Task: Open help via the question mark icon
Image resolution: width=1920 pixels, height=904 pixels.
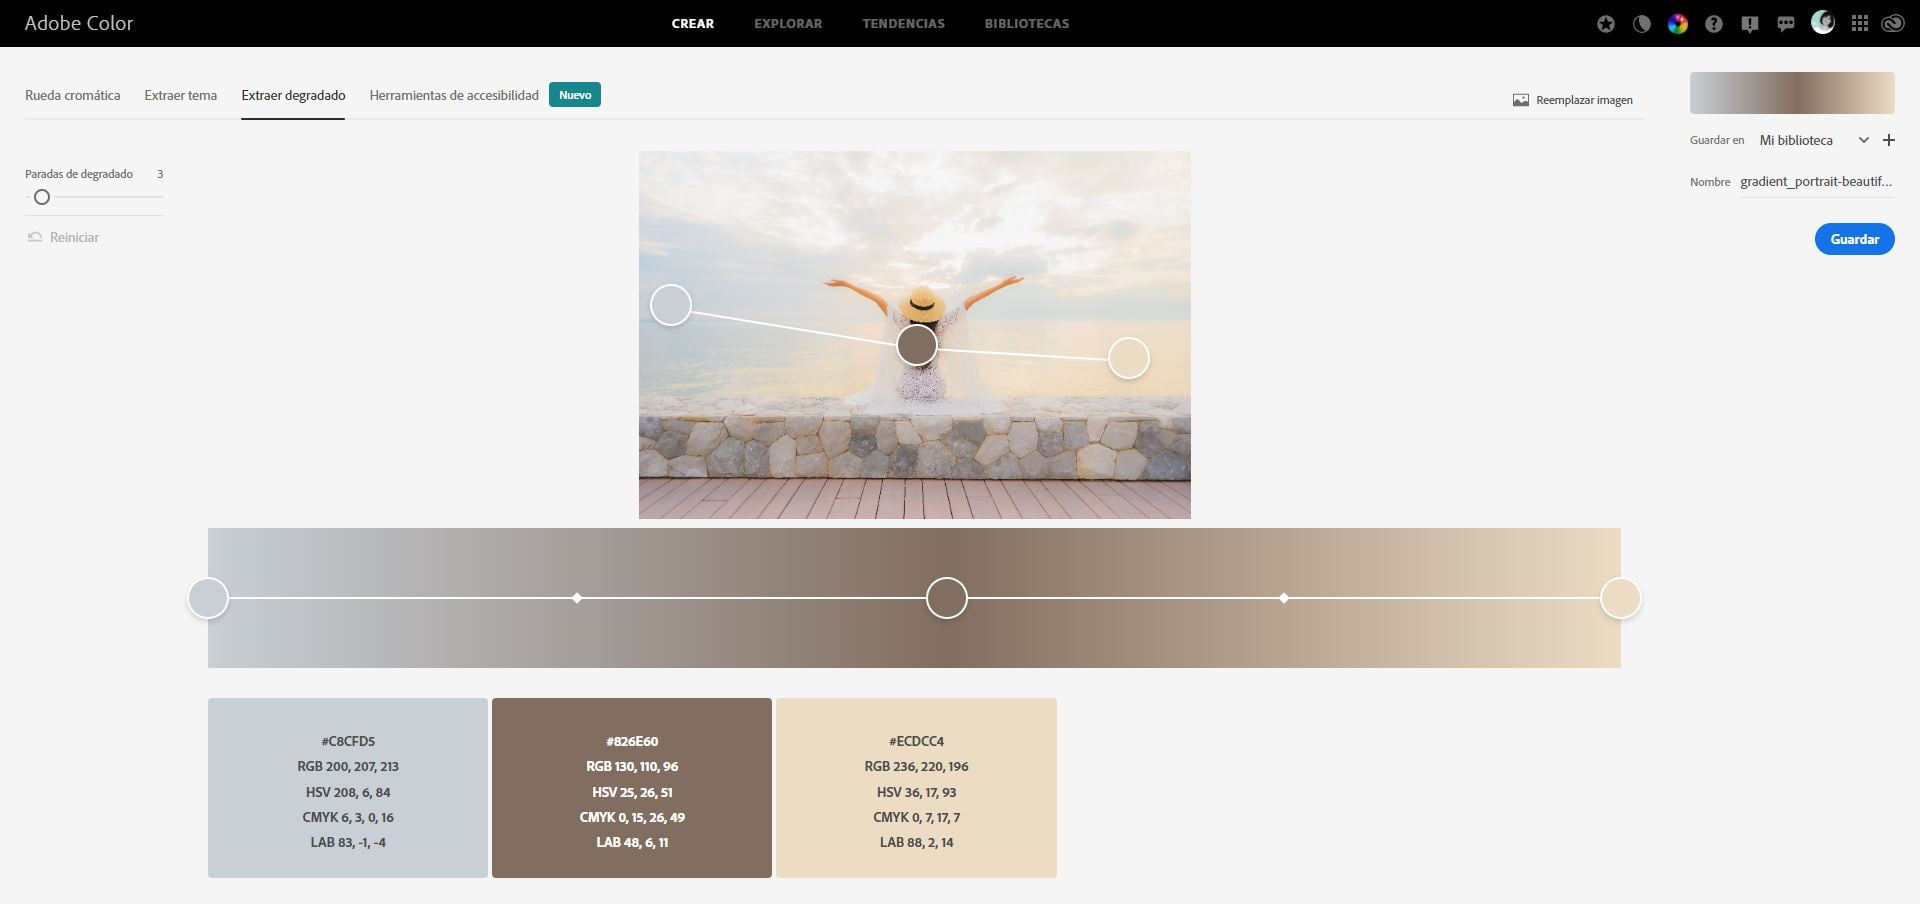Action: point(1714,24)
